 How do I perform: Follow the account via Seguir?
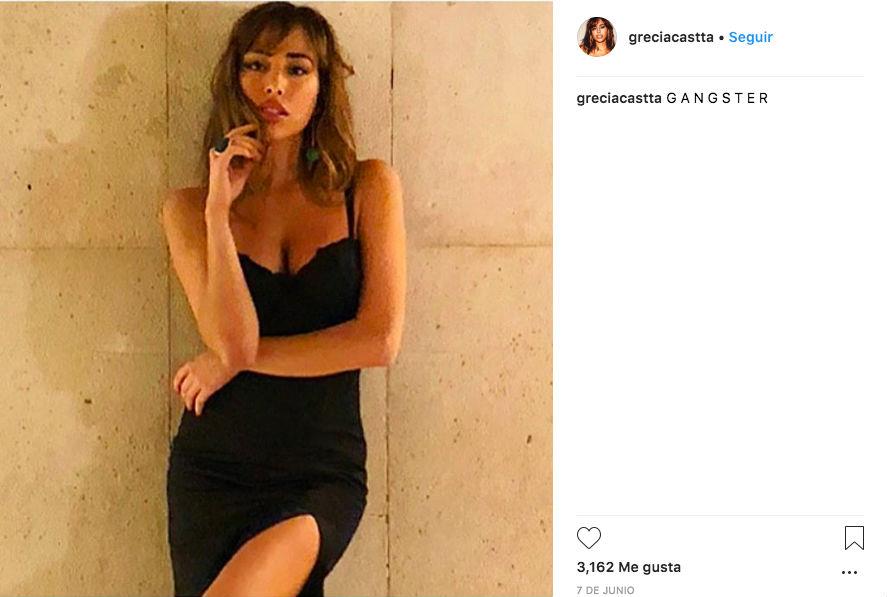(x=750, y=37)
